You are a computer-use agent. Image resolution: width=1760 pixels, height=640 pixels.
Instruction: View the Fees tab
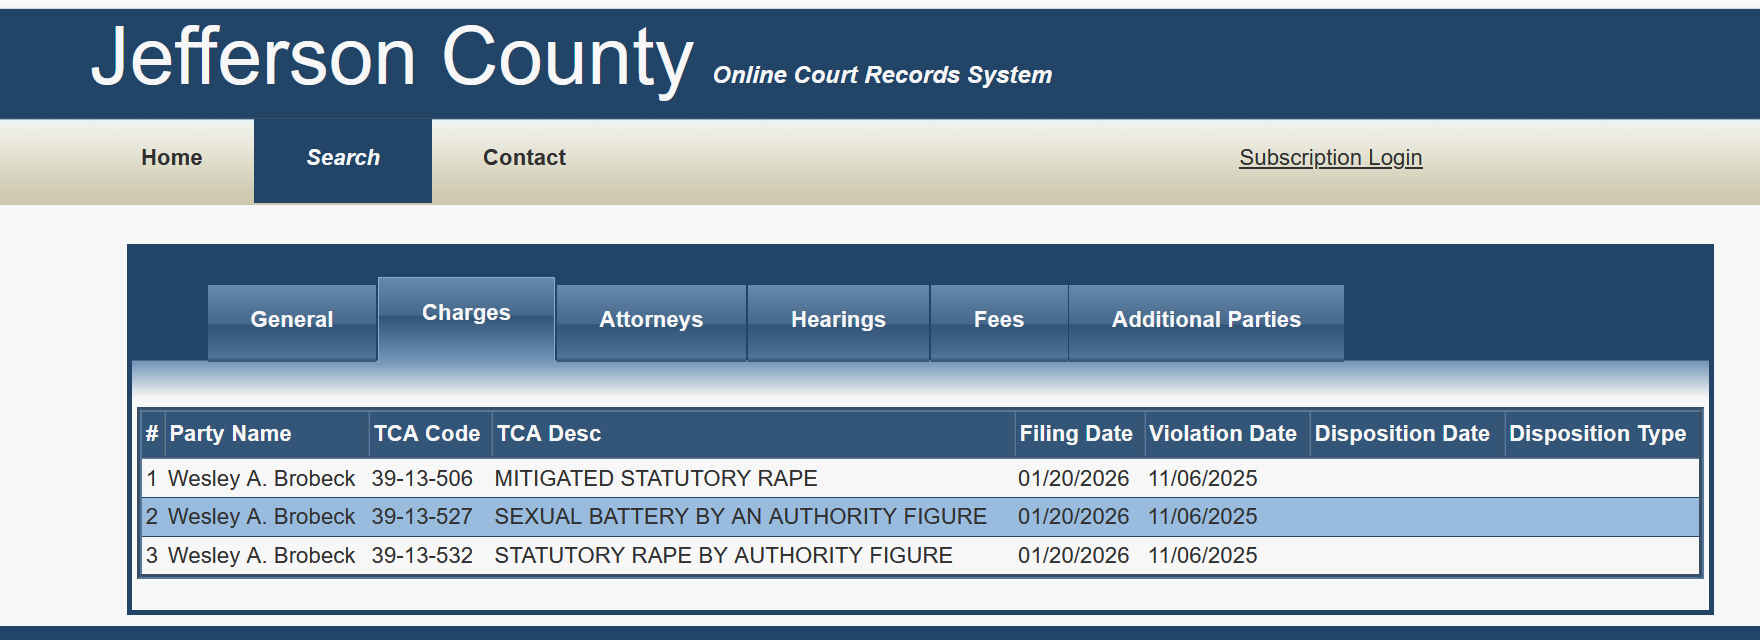[x=999, y=321]
